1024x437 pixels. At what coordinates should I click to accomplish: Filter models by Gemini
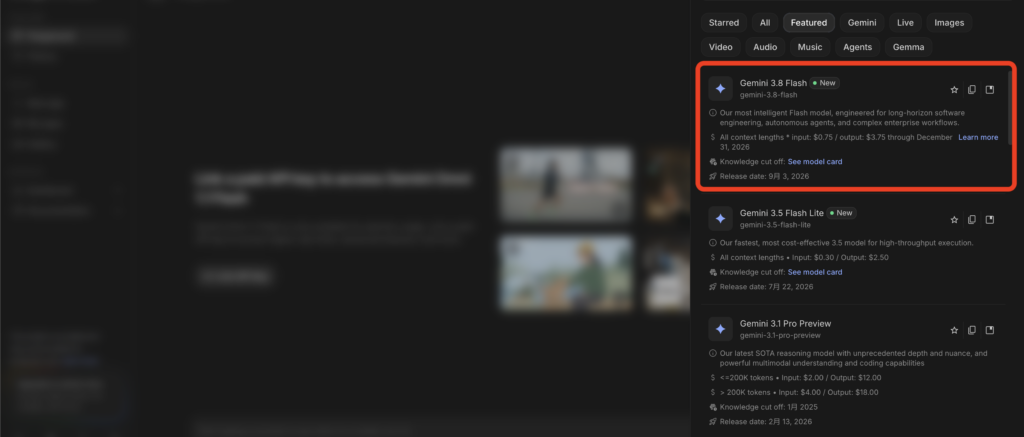[861, 23]
